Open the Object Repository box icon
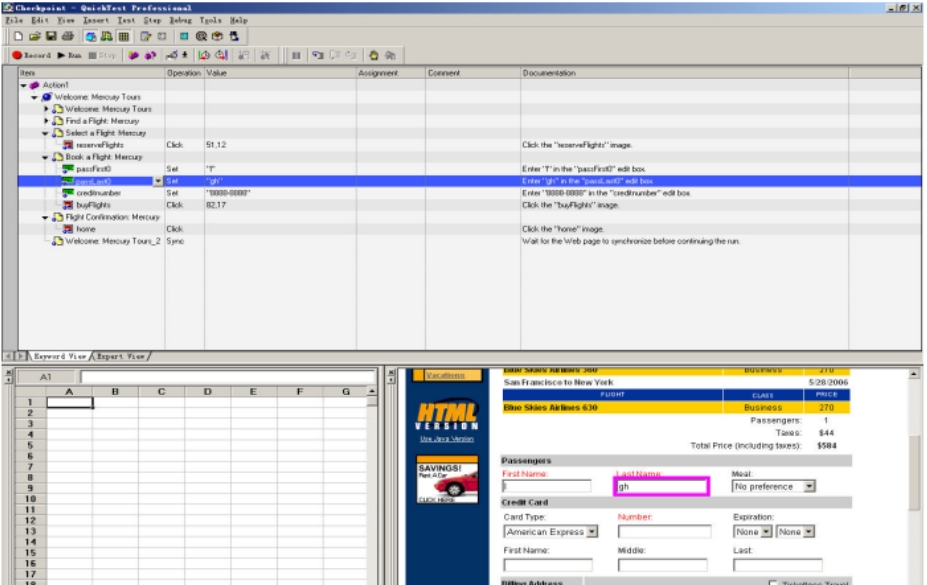The height and width of the screenshot is (585, 927). (218, 37)
